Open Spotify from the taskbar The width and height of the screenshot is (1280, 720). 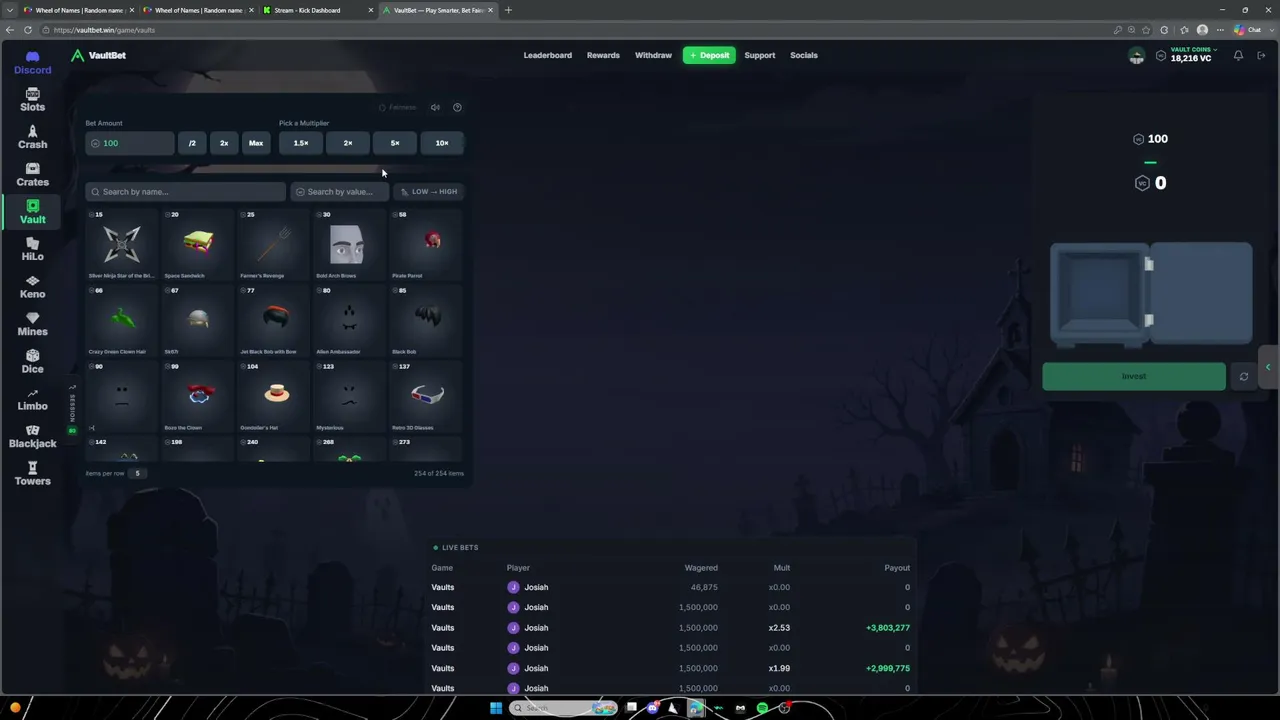coord(762,708)
